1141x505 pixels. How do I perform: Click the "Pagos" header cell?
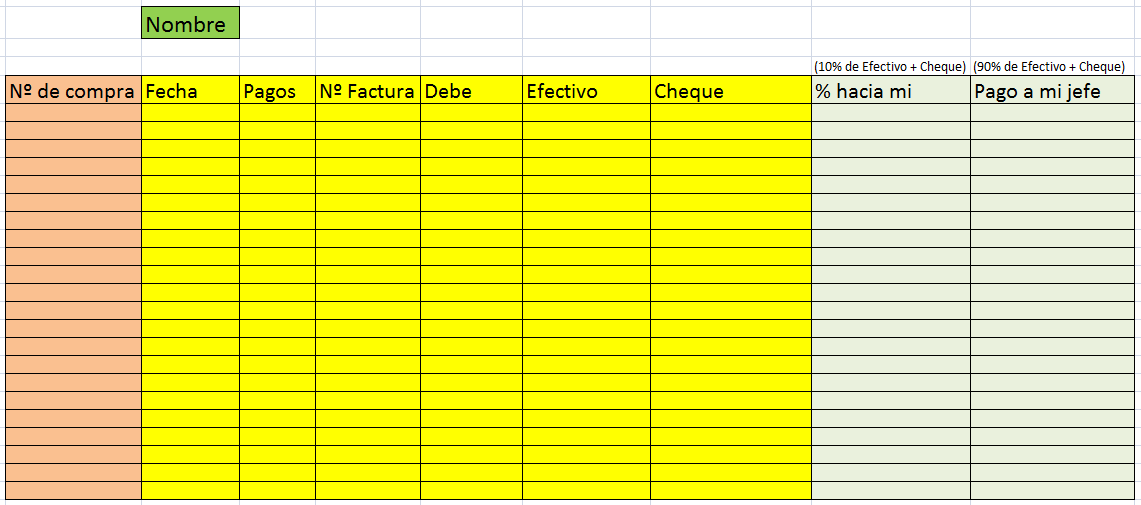tap(277, 91)
